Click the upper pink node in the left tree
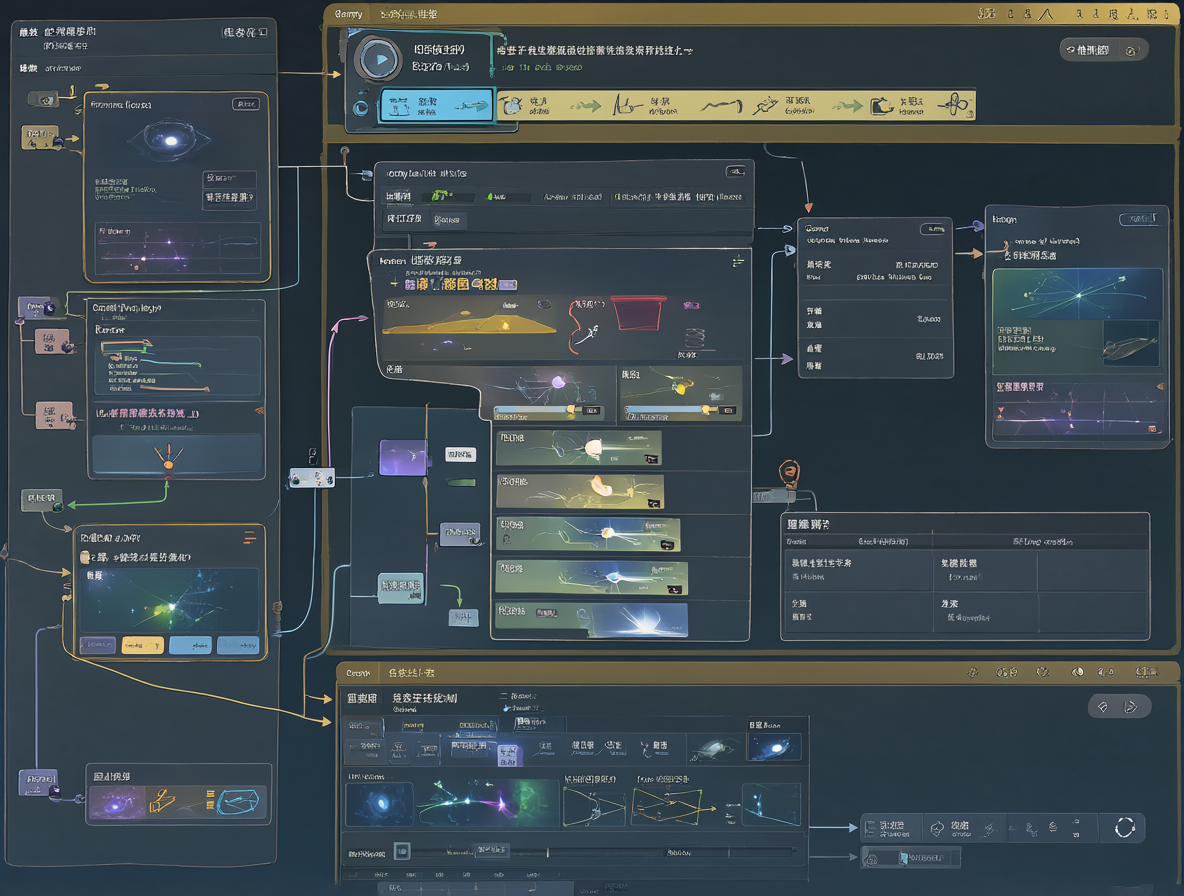 tap(52, 341)
